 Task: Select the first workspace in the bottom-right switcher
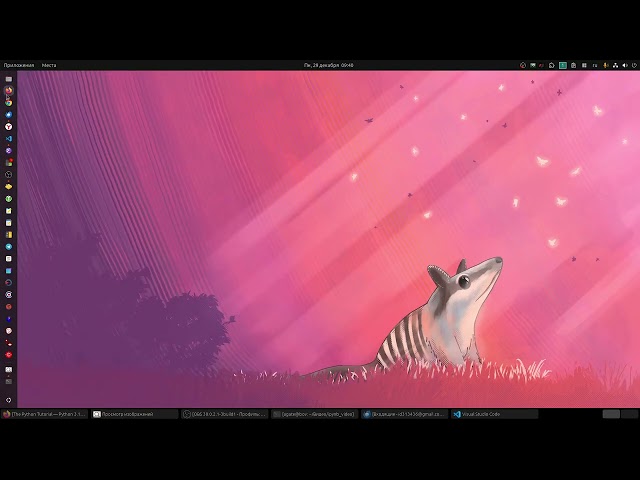click(611, 413)
